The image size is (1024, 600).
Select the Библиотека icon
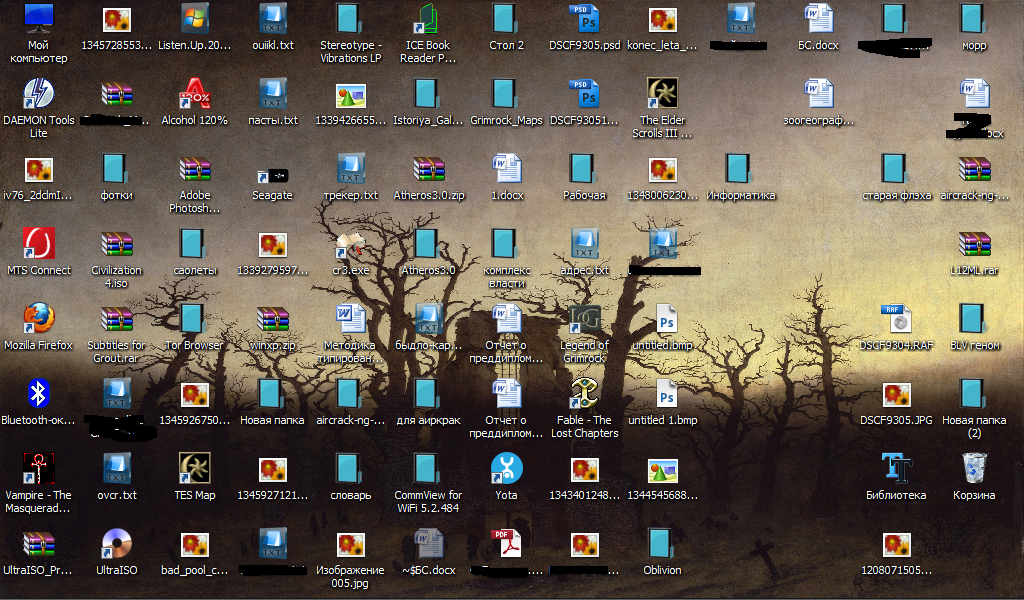pyautogui.click(x=896, y=469)
